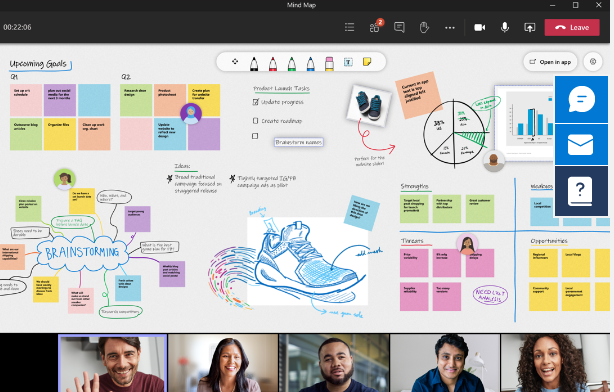Insert a yellow sticky note
Viewport: 614px width, 392px height.
pos(367,61)
